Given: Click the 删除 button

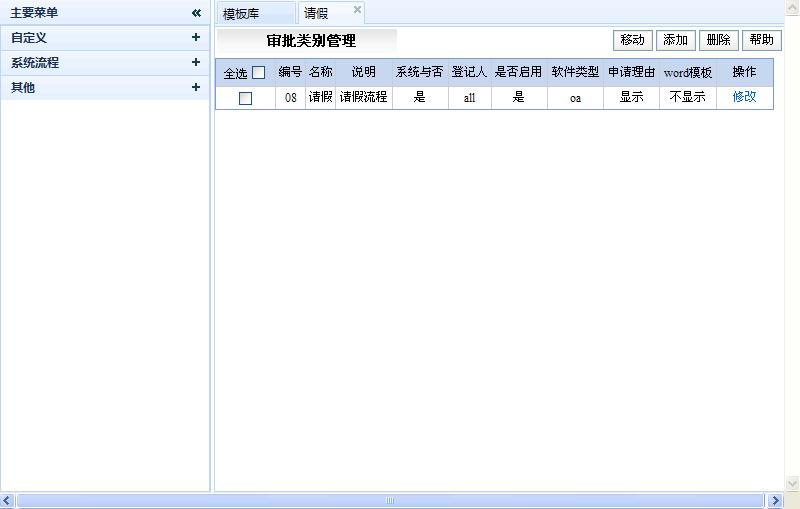Looking at the screenshot, I should [x=718, y=40].
